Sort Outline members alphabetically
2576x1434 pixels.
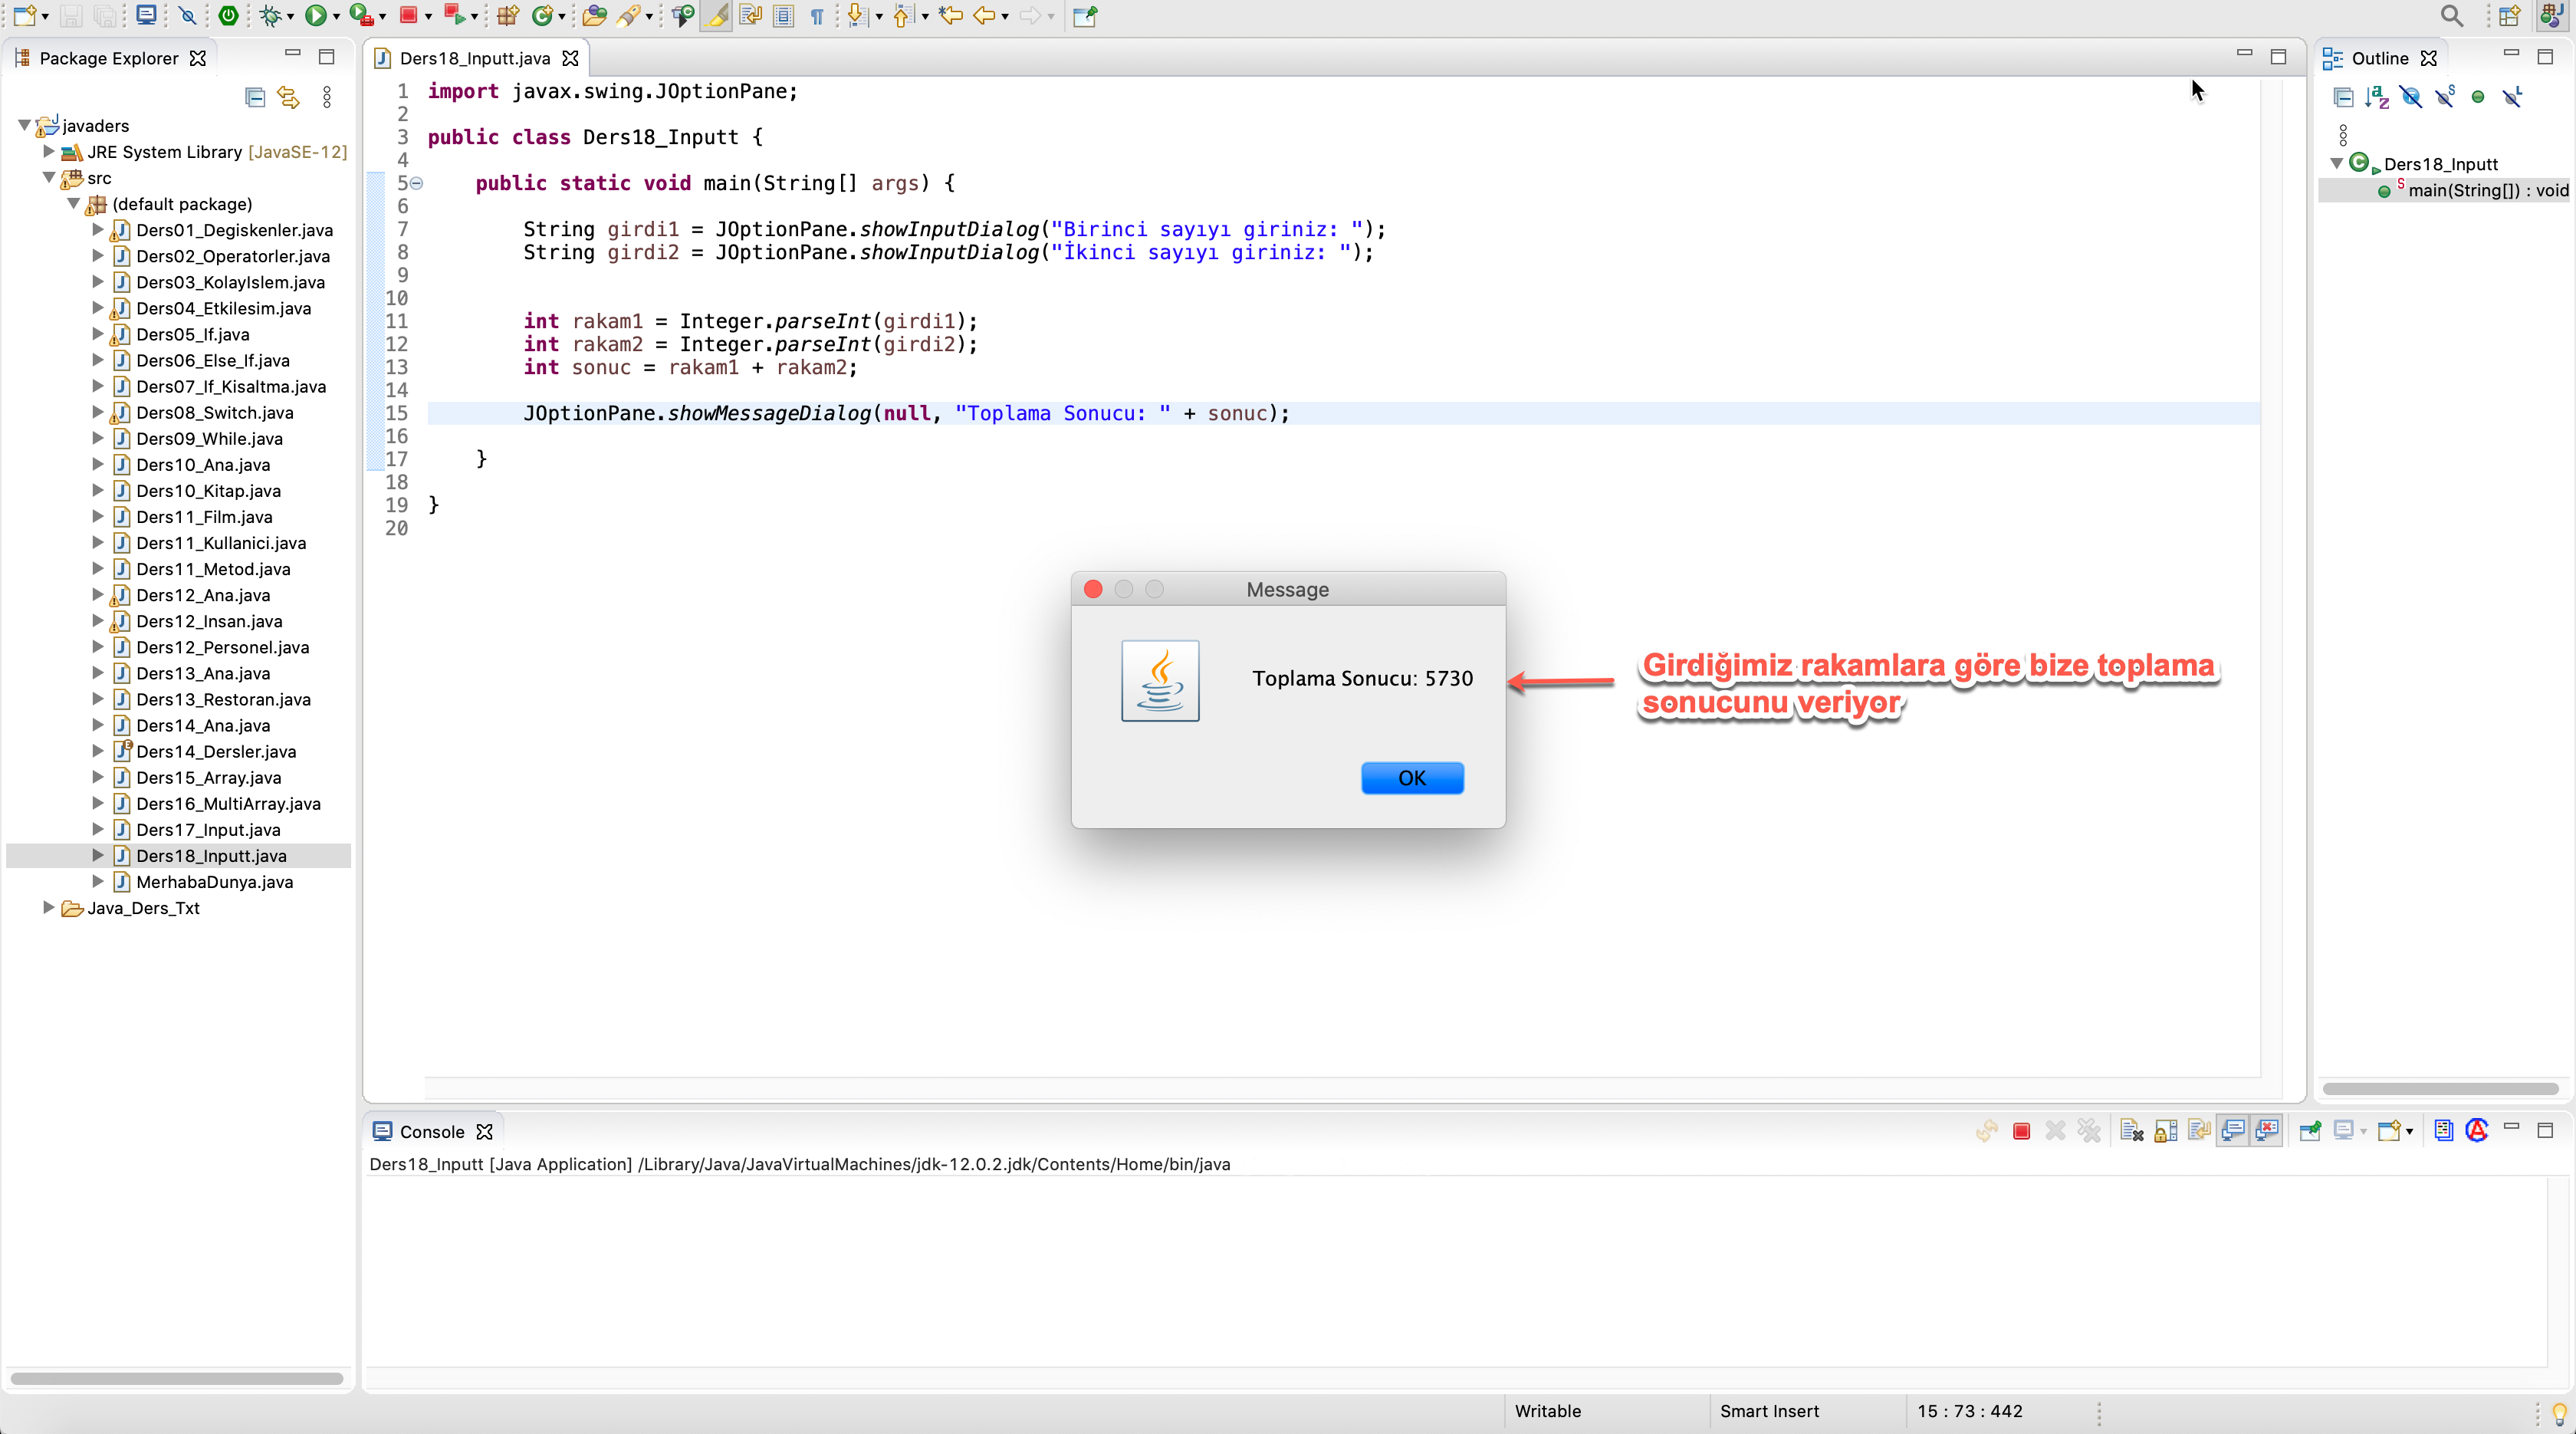2377,97
